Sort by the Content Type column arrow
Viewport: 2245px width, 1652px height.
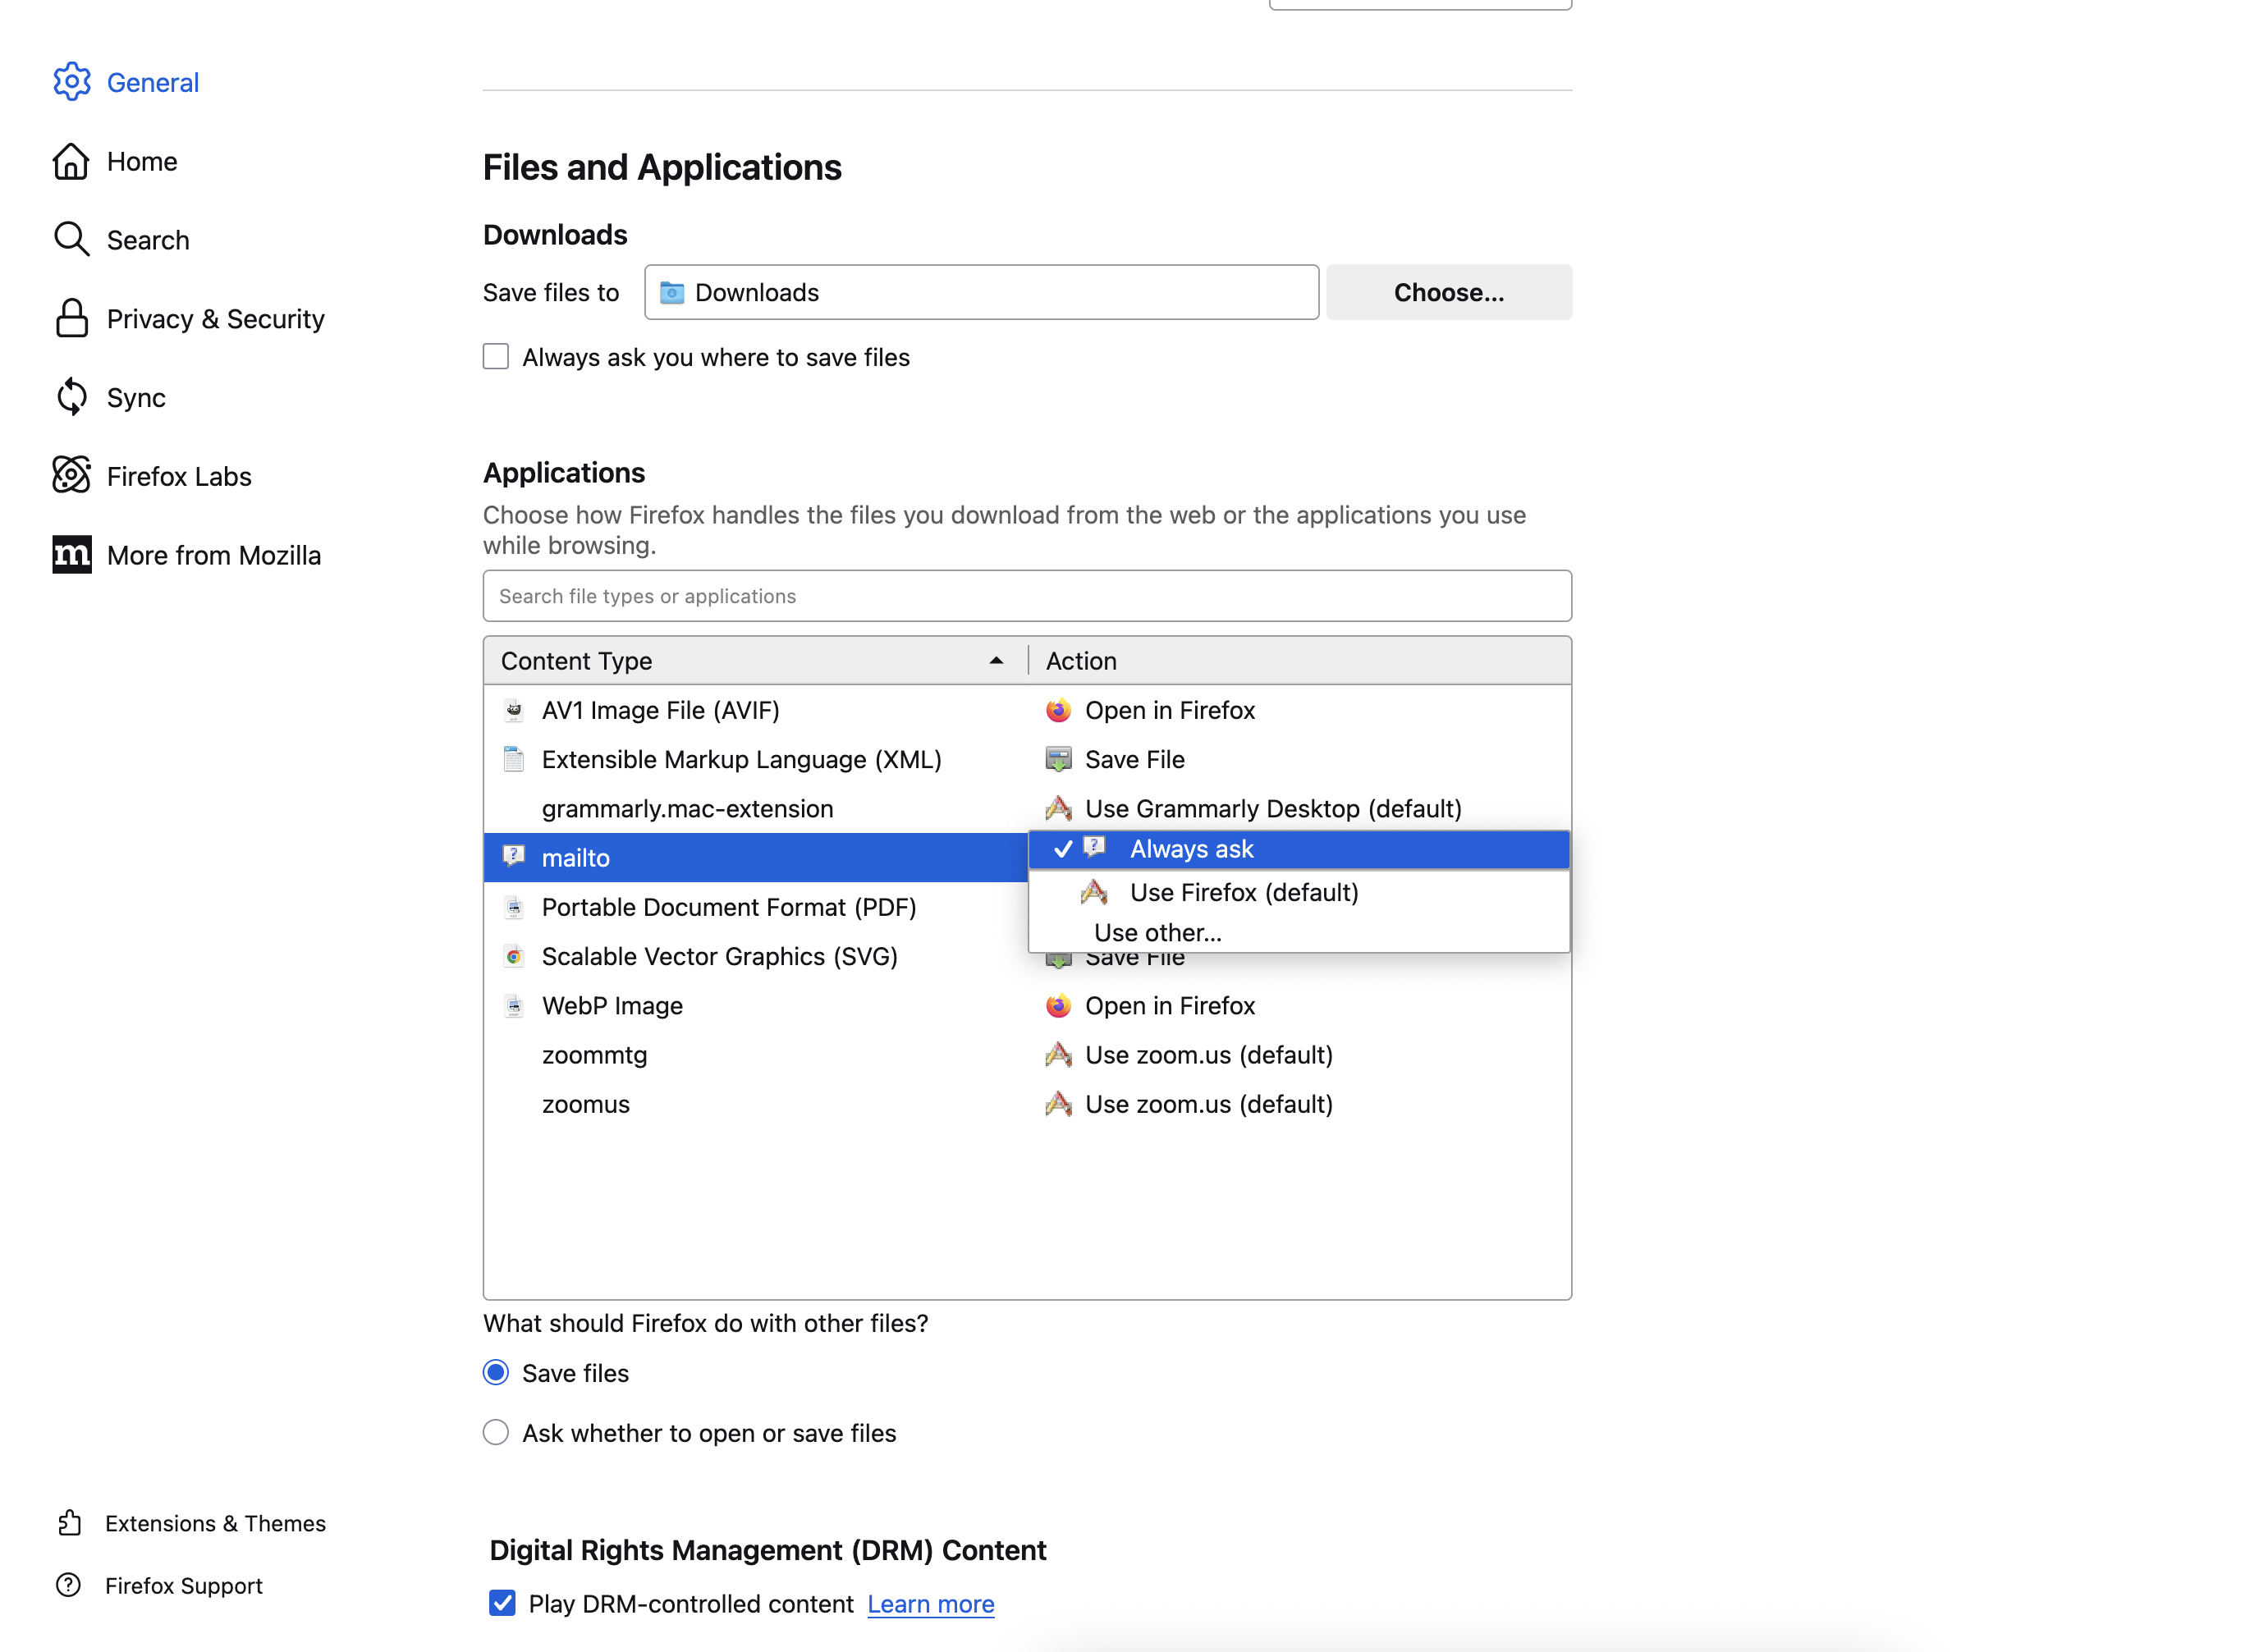[996, 660]
